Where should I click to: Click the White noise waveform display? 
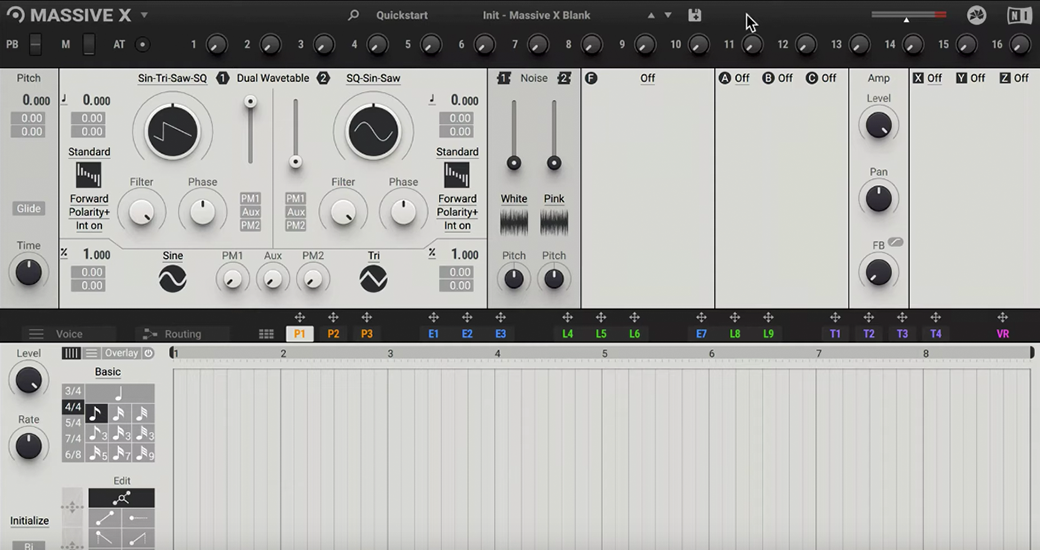pyautogui.click(x=513, y=222)
